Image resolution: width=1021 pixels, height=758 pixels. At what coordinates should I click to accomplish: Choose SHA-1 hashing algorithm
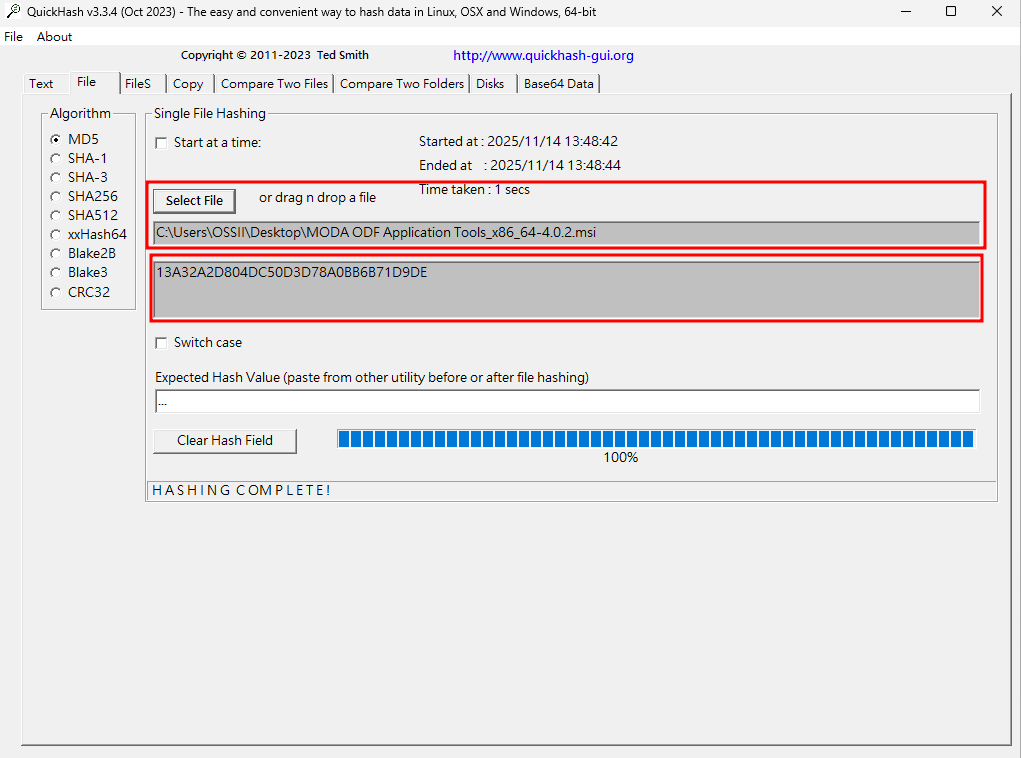[x=56, y=158]
